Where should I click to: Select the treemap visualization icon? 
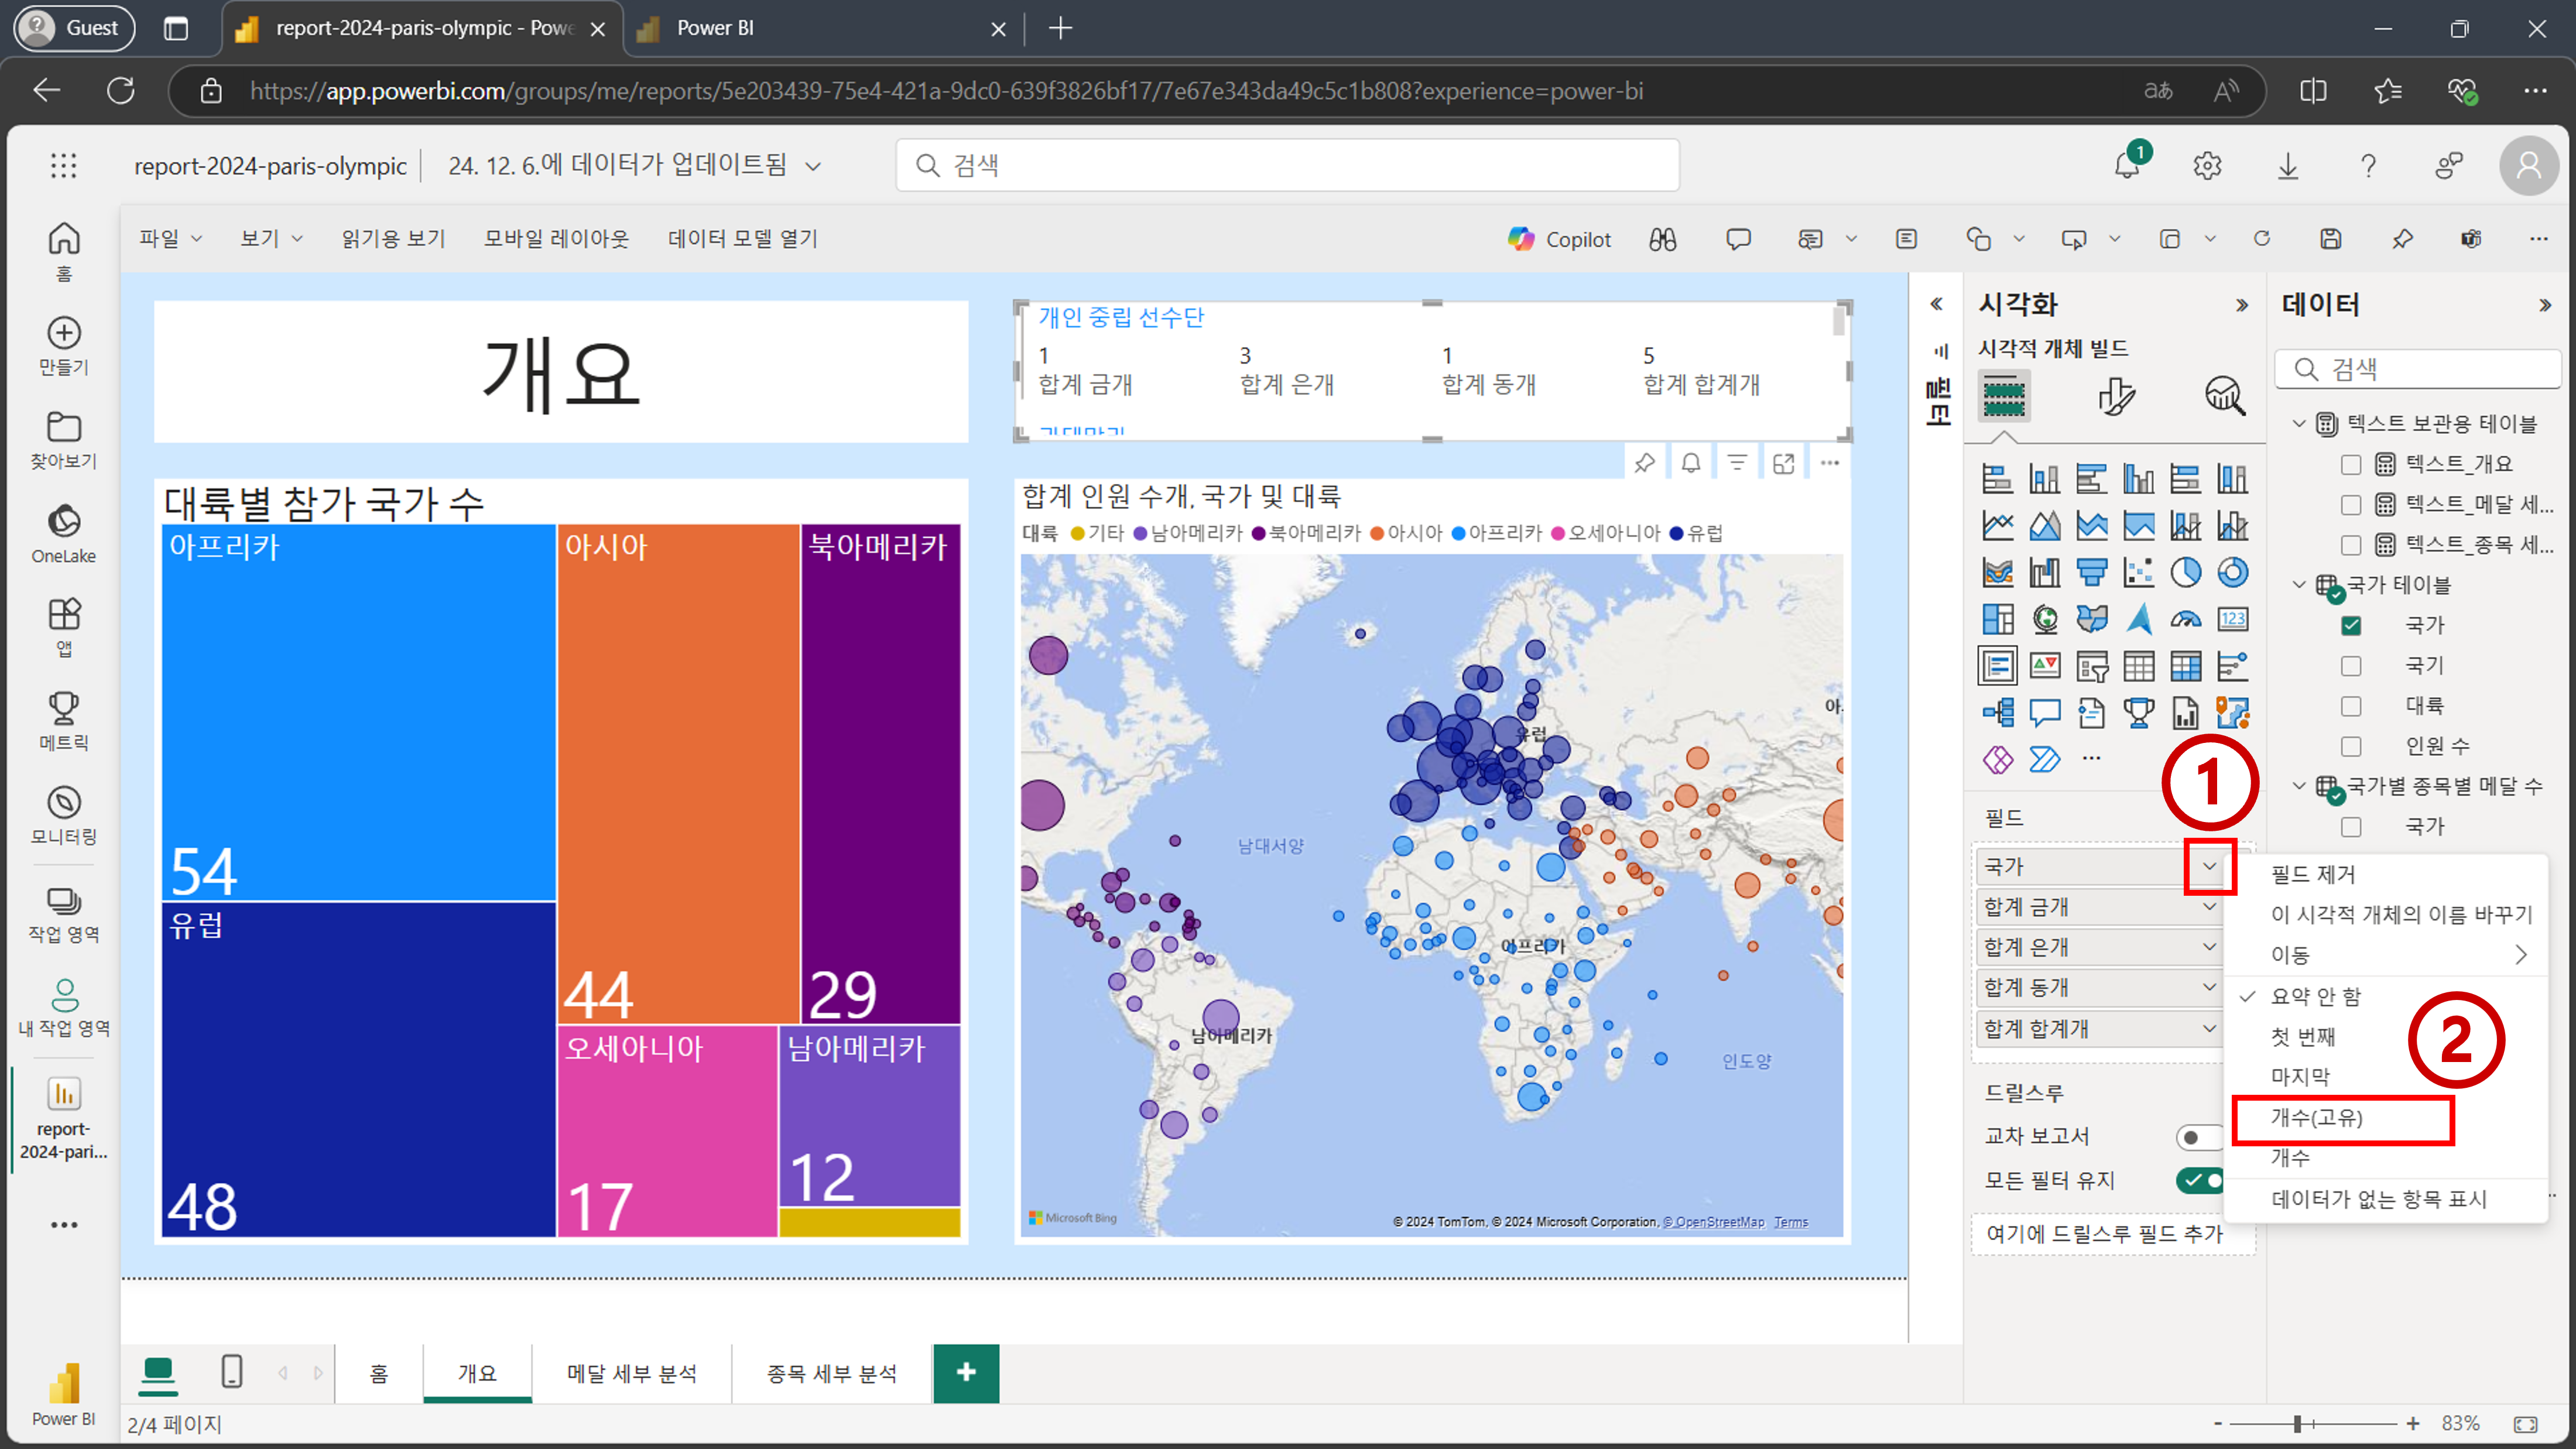1997,619
